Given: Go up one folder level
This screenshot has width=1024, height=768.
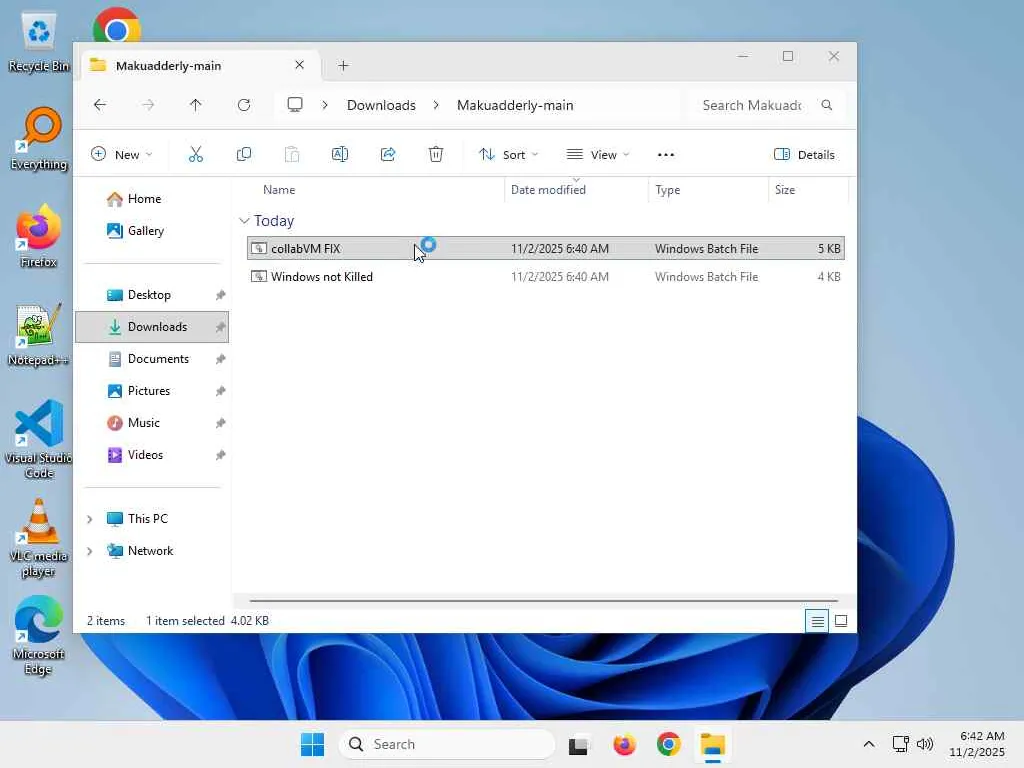Looking at the screenshot, I should pos(195,104).
